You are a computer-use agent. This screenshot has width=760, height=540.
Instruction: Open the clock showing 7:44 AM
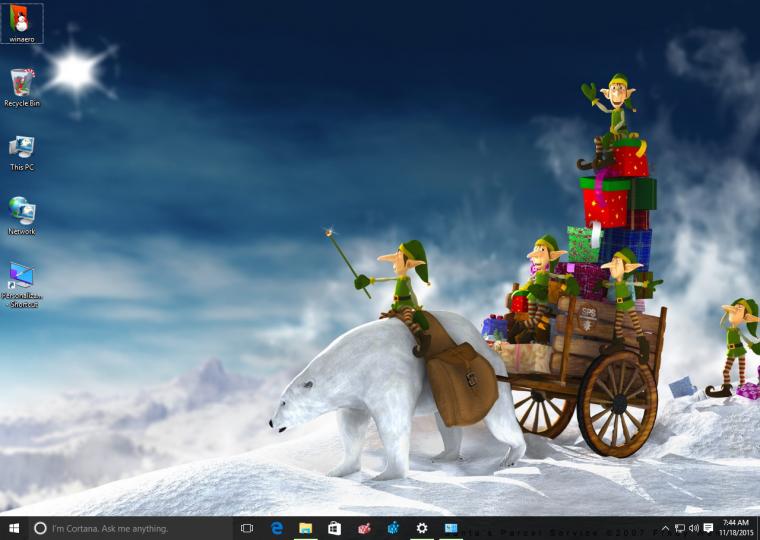(x=736, y=528)
